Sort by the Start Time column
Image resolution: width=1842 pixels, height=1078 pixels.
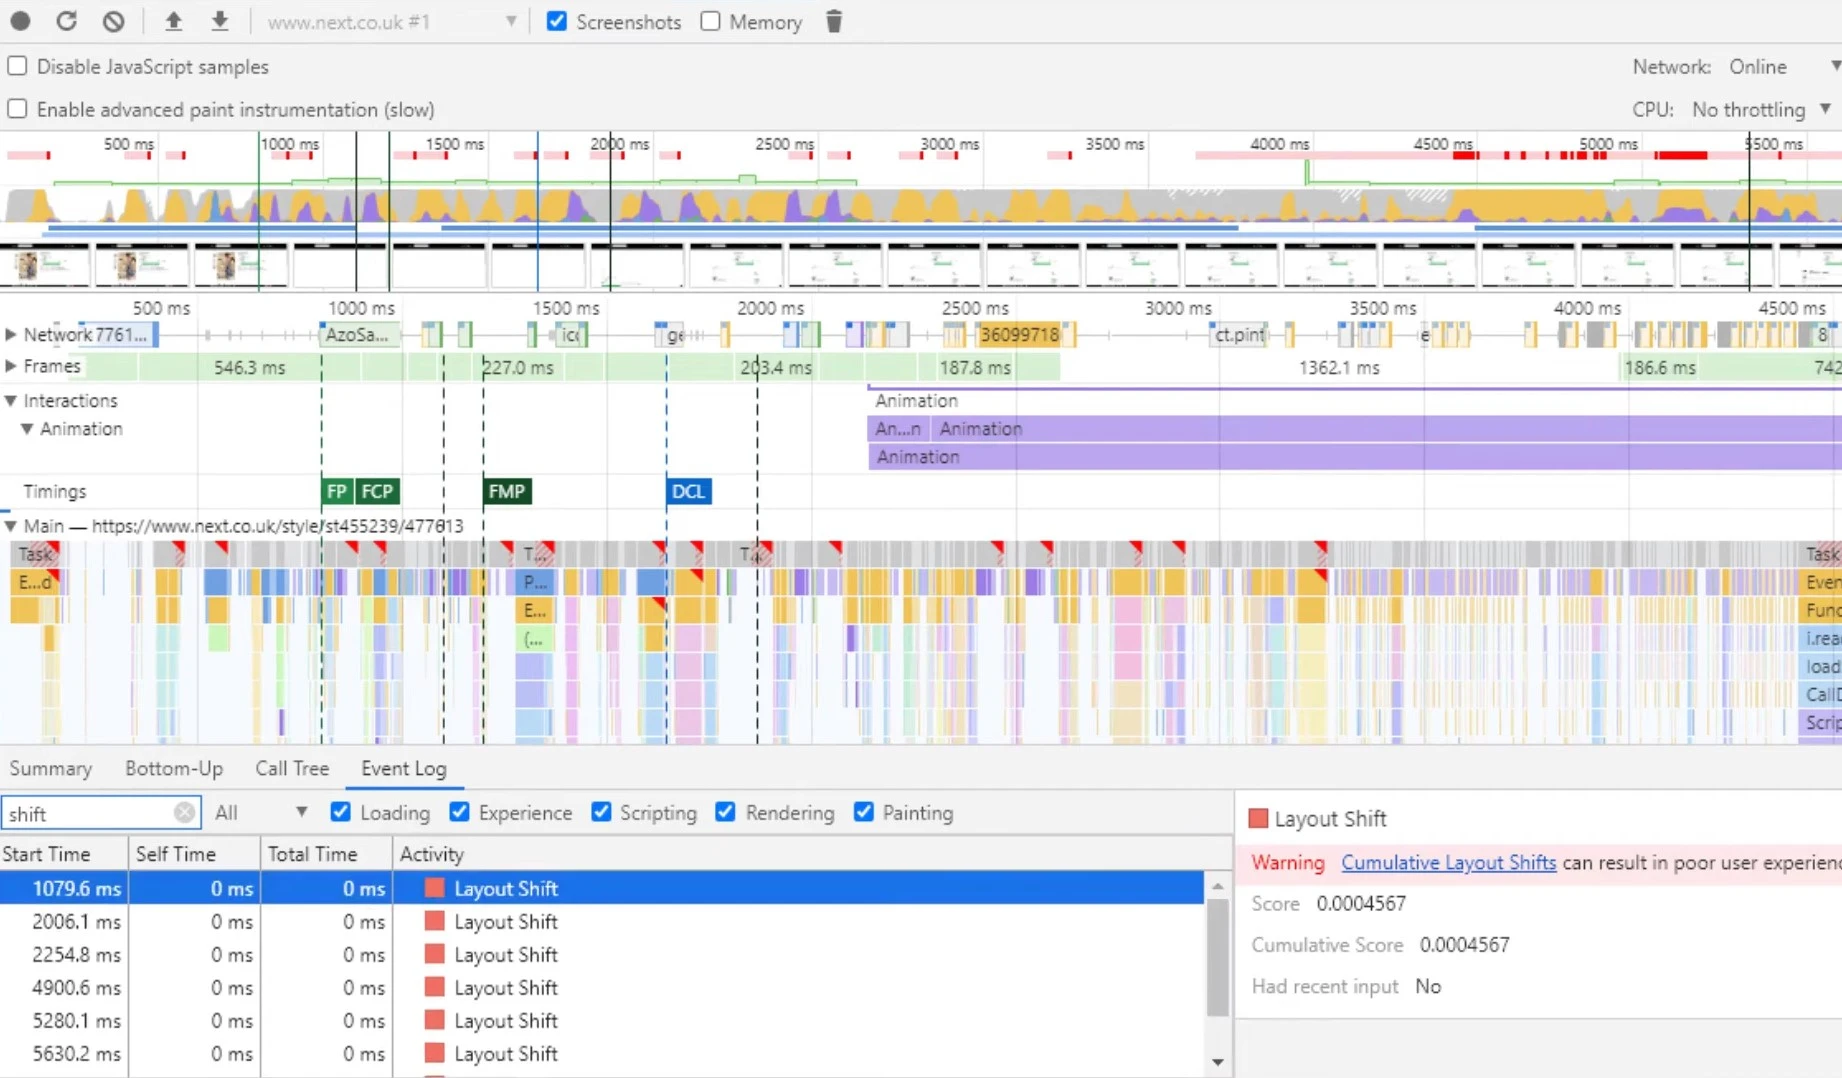[64, 854]
